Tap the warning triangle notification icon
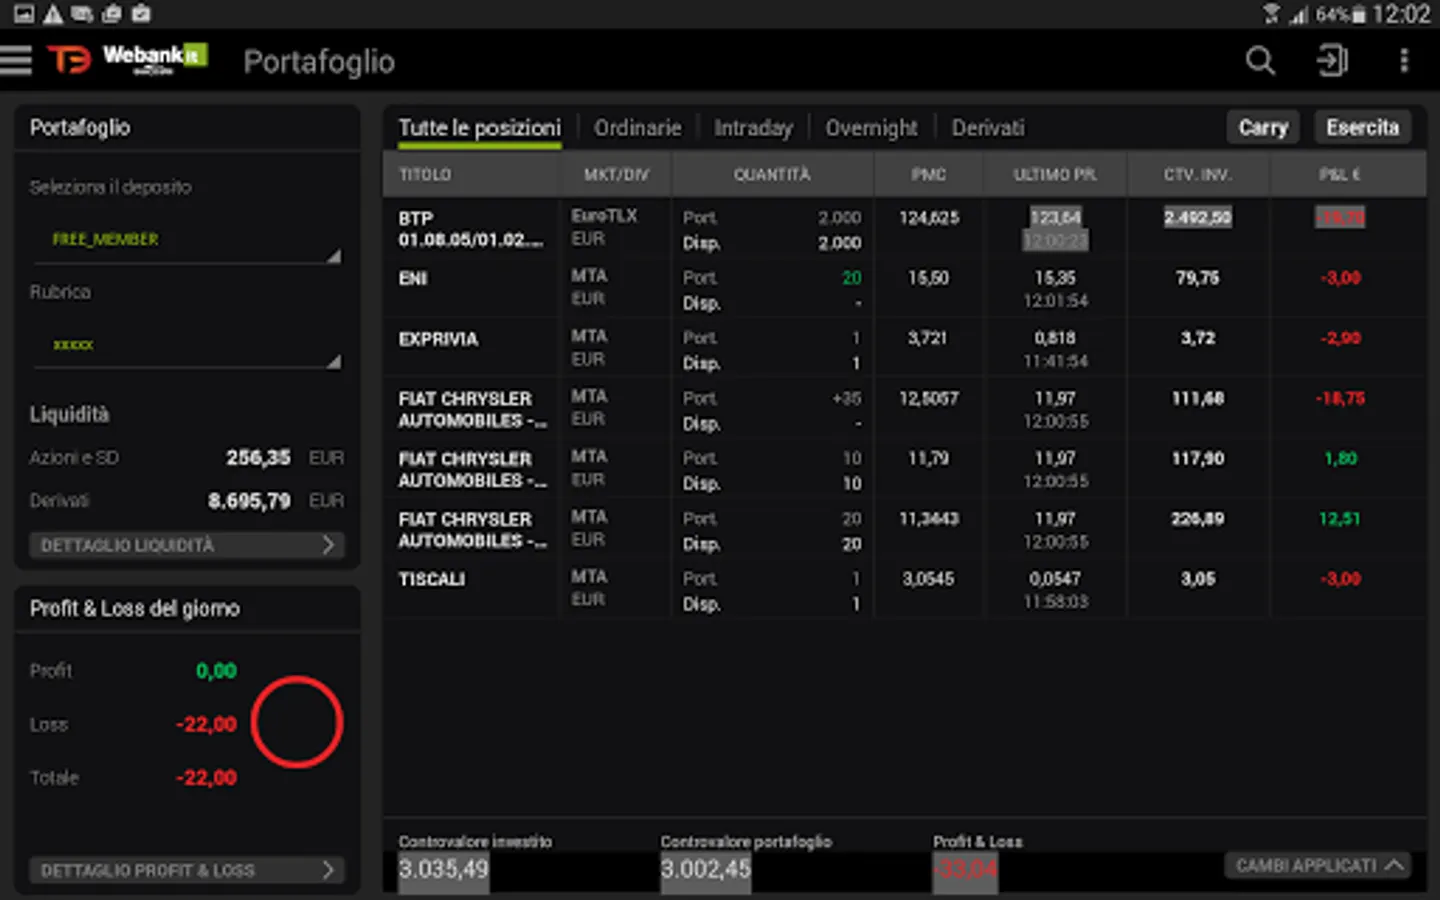1440x900 pixels. tap(53, 14)
